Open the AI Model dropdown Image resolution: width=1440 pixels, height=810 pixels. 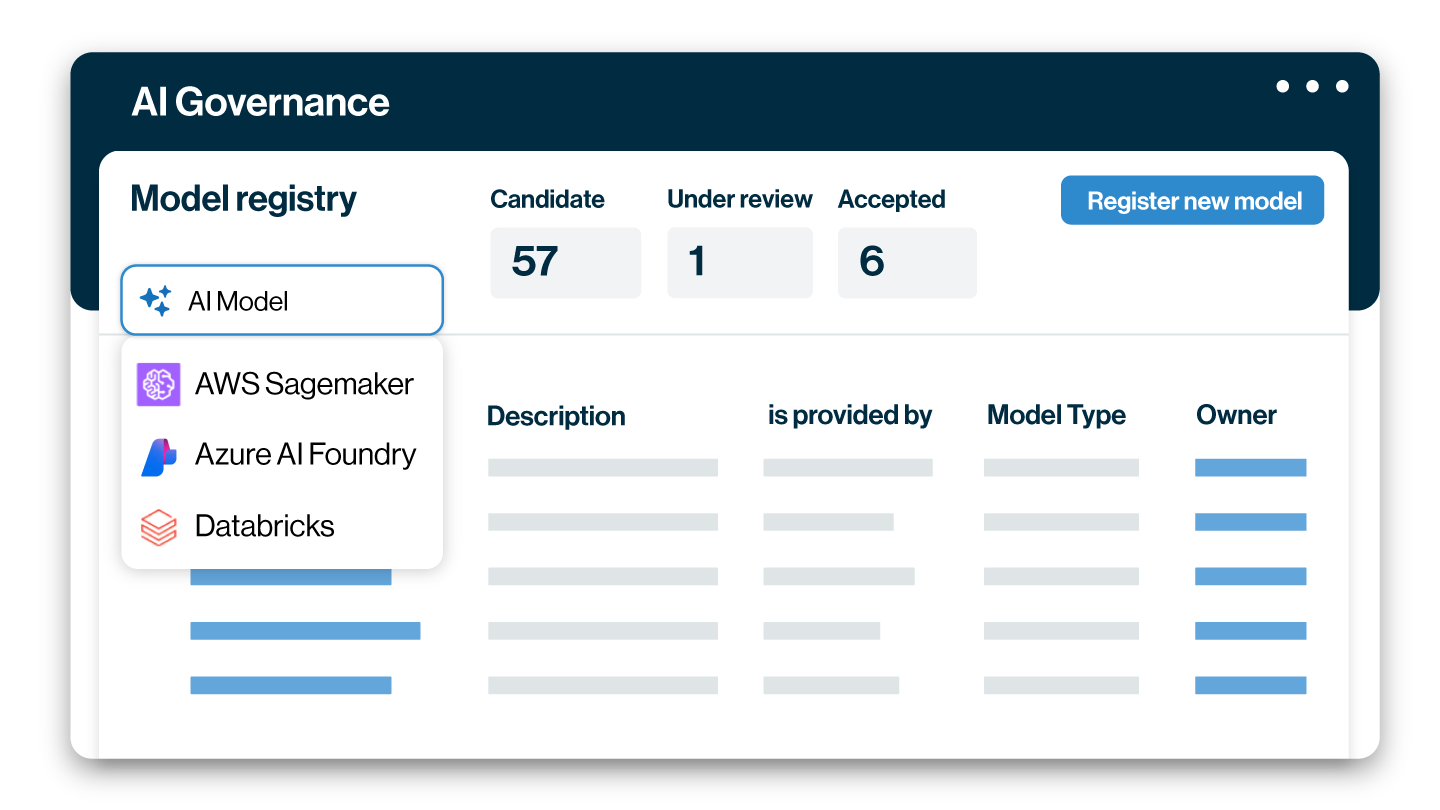click(282, 300)
